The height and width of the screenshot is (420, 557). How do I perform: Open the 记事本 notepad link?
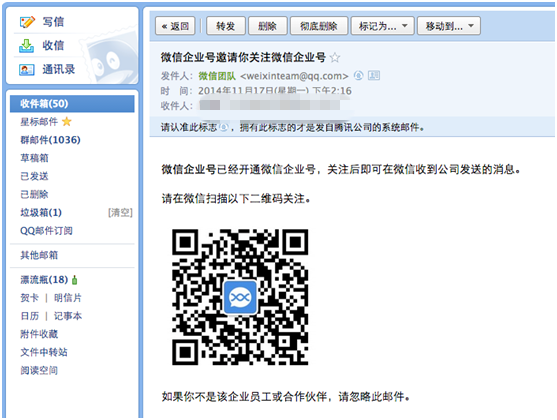[x=68, y=316]
